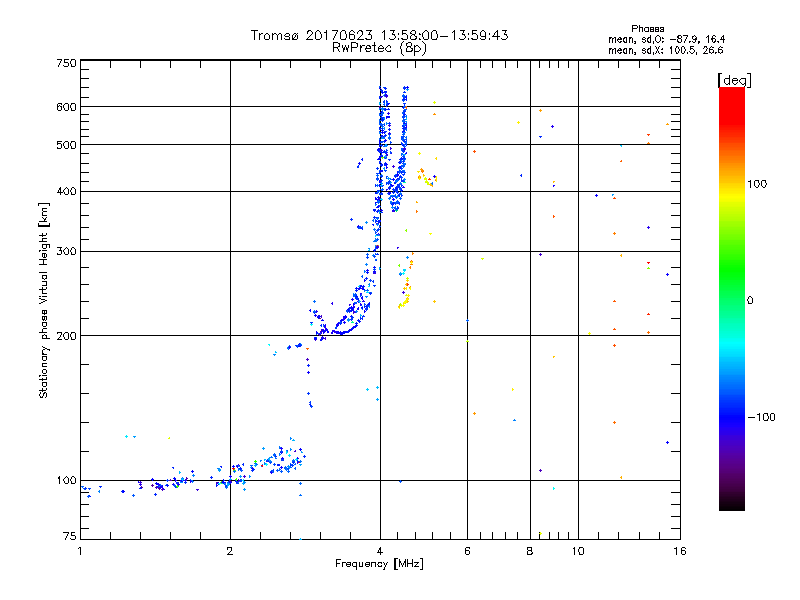The width and height of the screenshot is (800, 600).
Task: Click the y-axis tick label '600'
Action: point(66,107)
